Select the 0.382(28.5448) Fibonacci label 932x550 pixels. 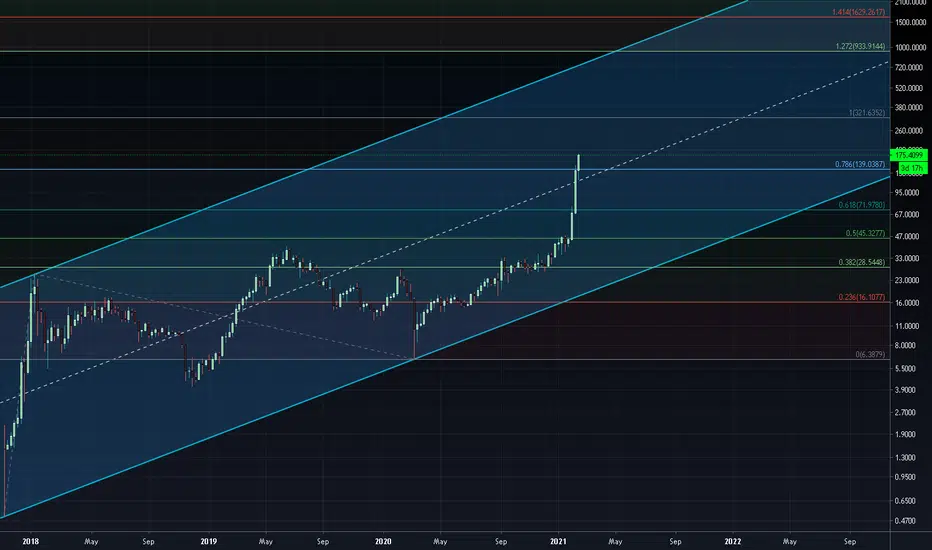(x=862, y=262)
